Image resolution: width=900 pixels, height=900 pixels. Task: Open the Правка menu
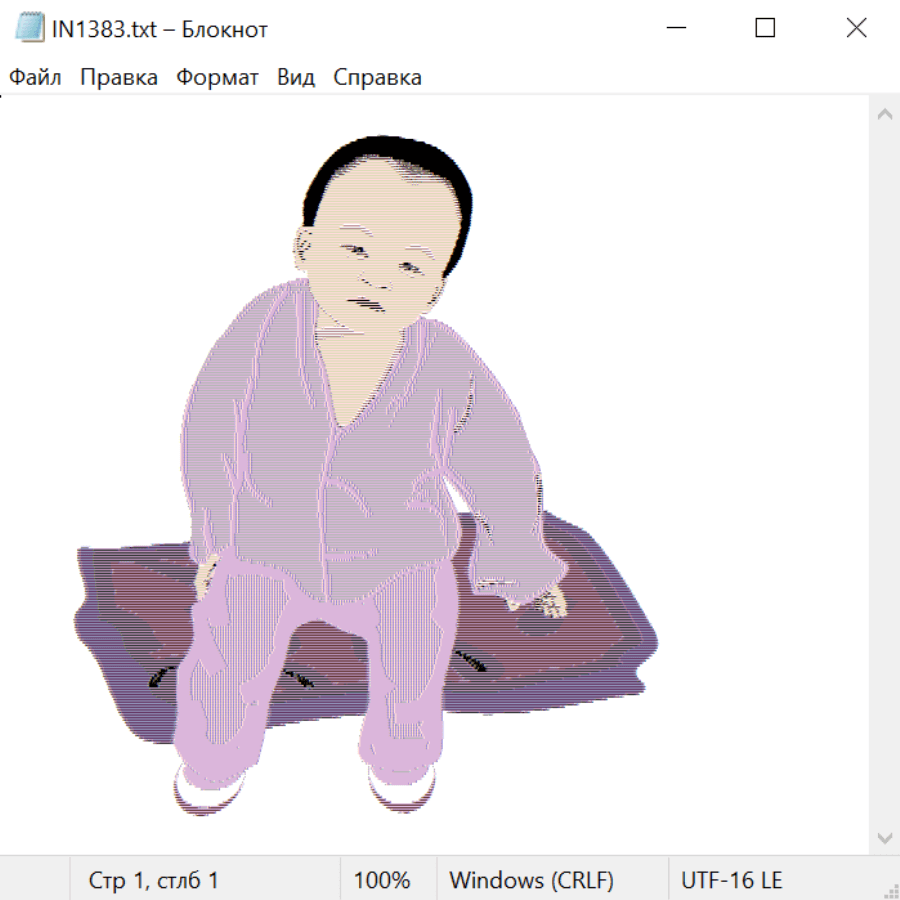(118, 78)
